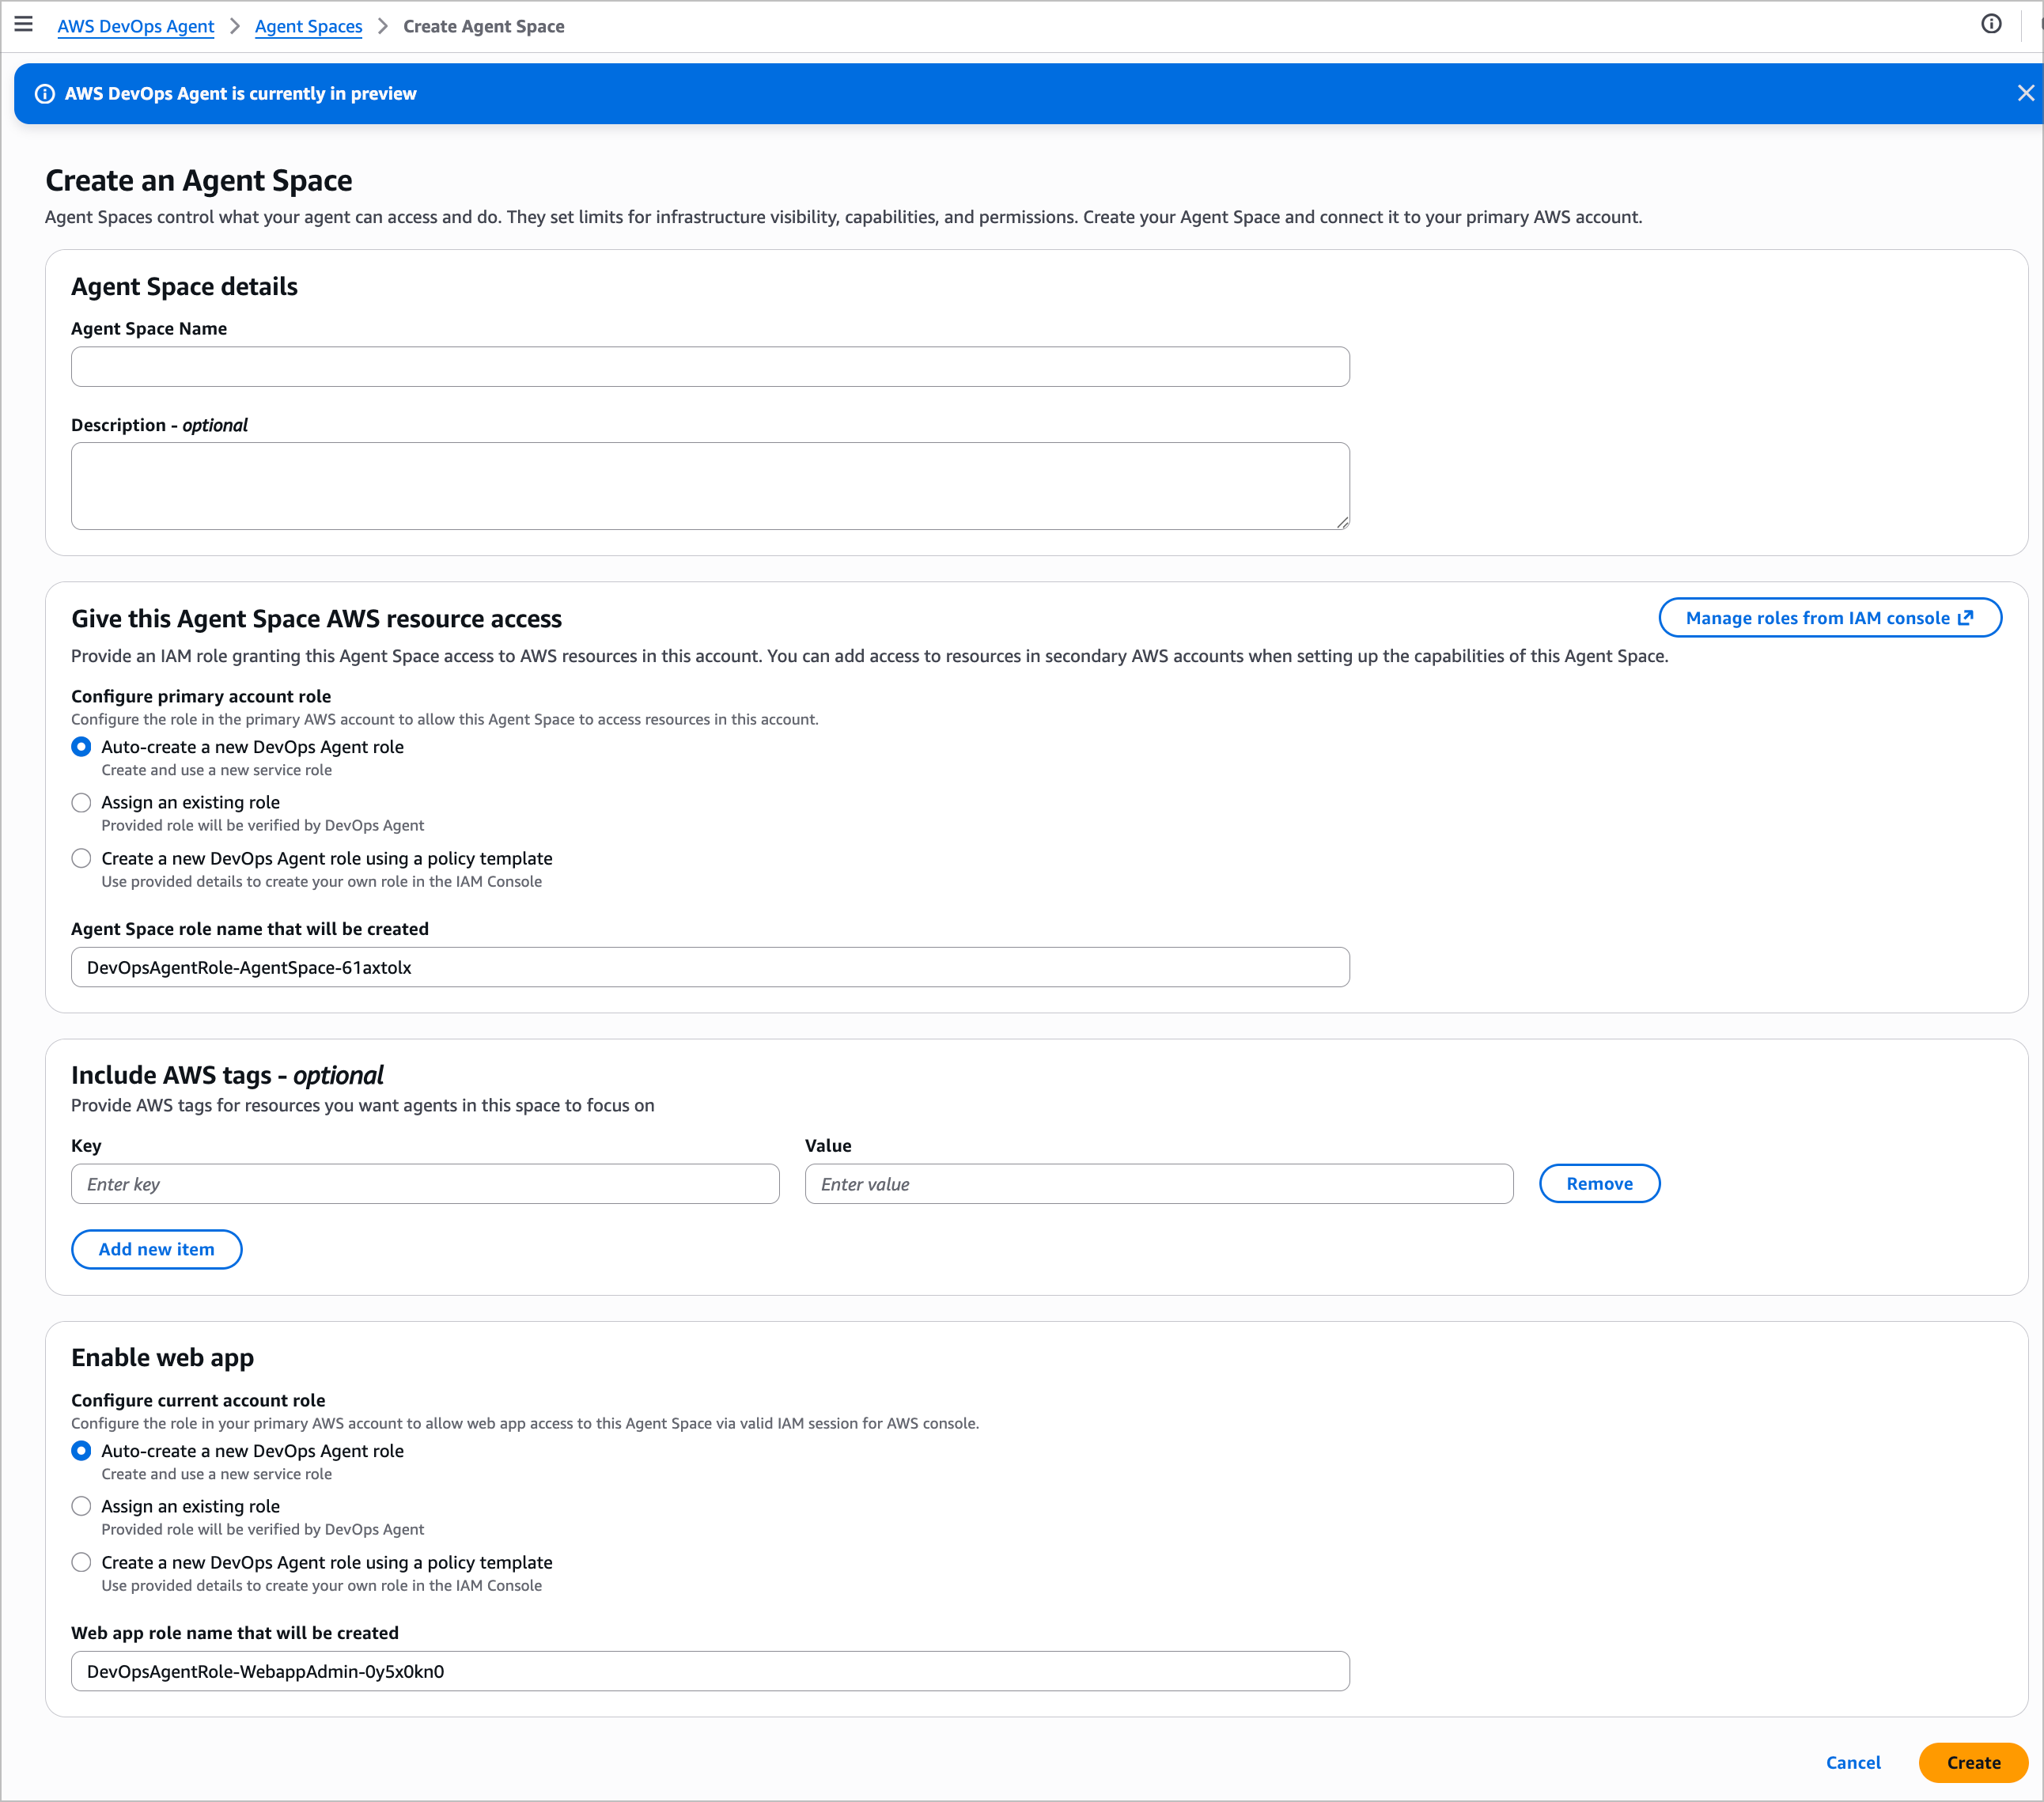
Task: Click the info icon in preview banner
Action: pyautogui.click(x=45, y=94)
